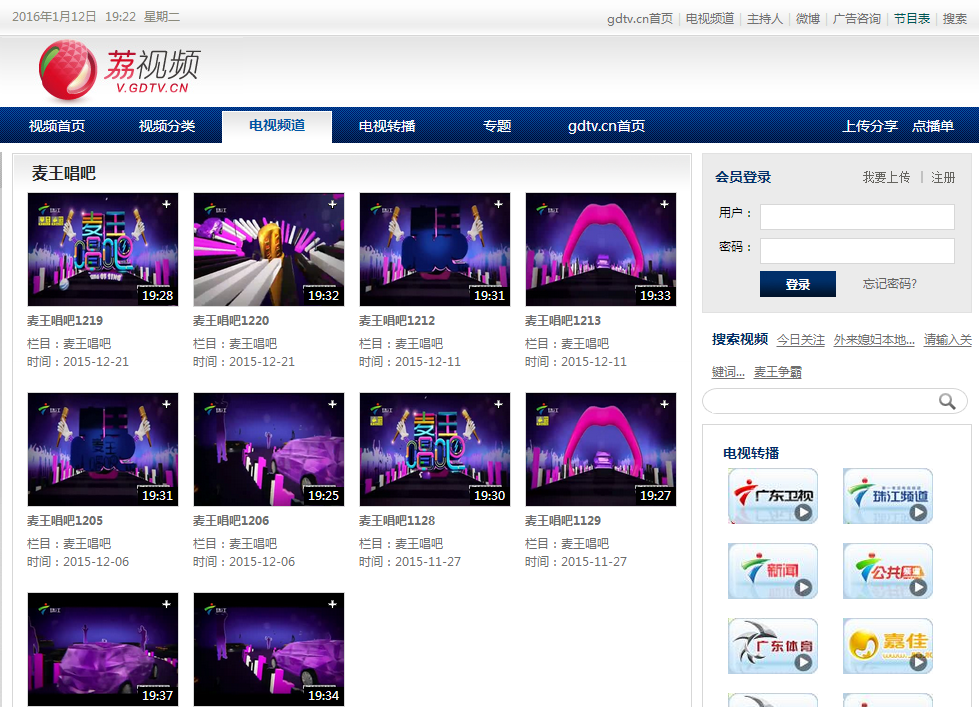Screen dimensions: 979x707
Task: Click the 外来媳妇本地... keyword link
Action: tap(874, 340)
